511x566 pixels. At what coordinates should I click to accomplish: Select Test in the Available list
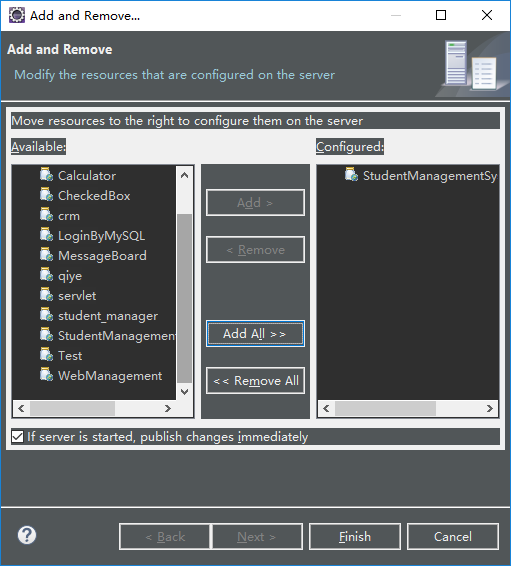70,356
